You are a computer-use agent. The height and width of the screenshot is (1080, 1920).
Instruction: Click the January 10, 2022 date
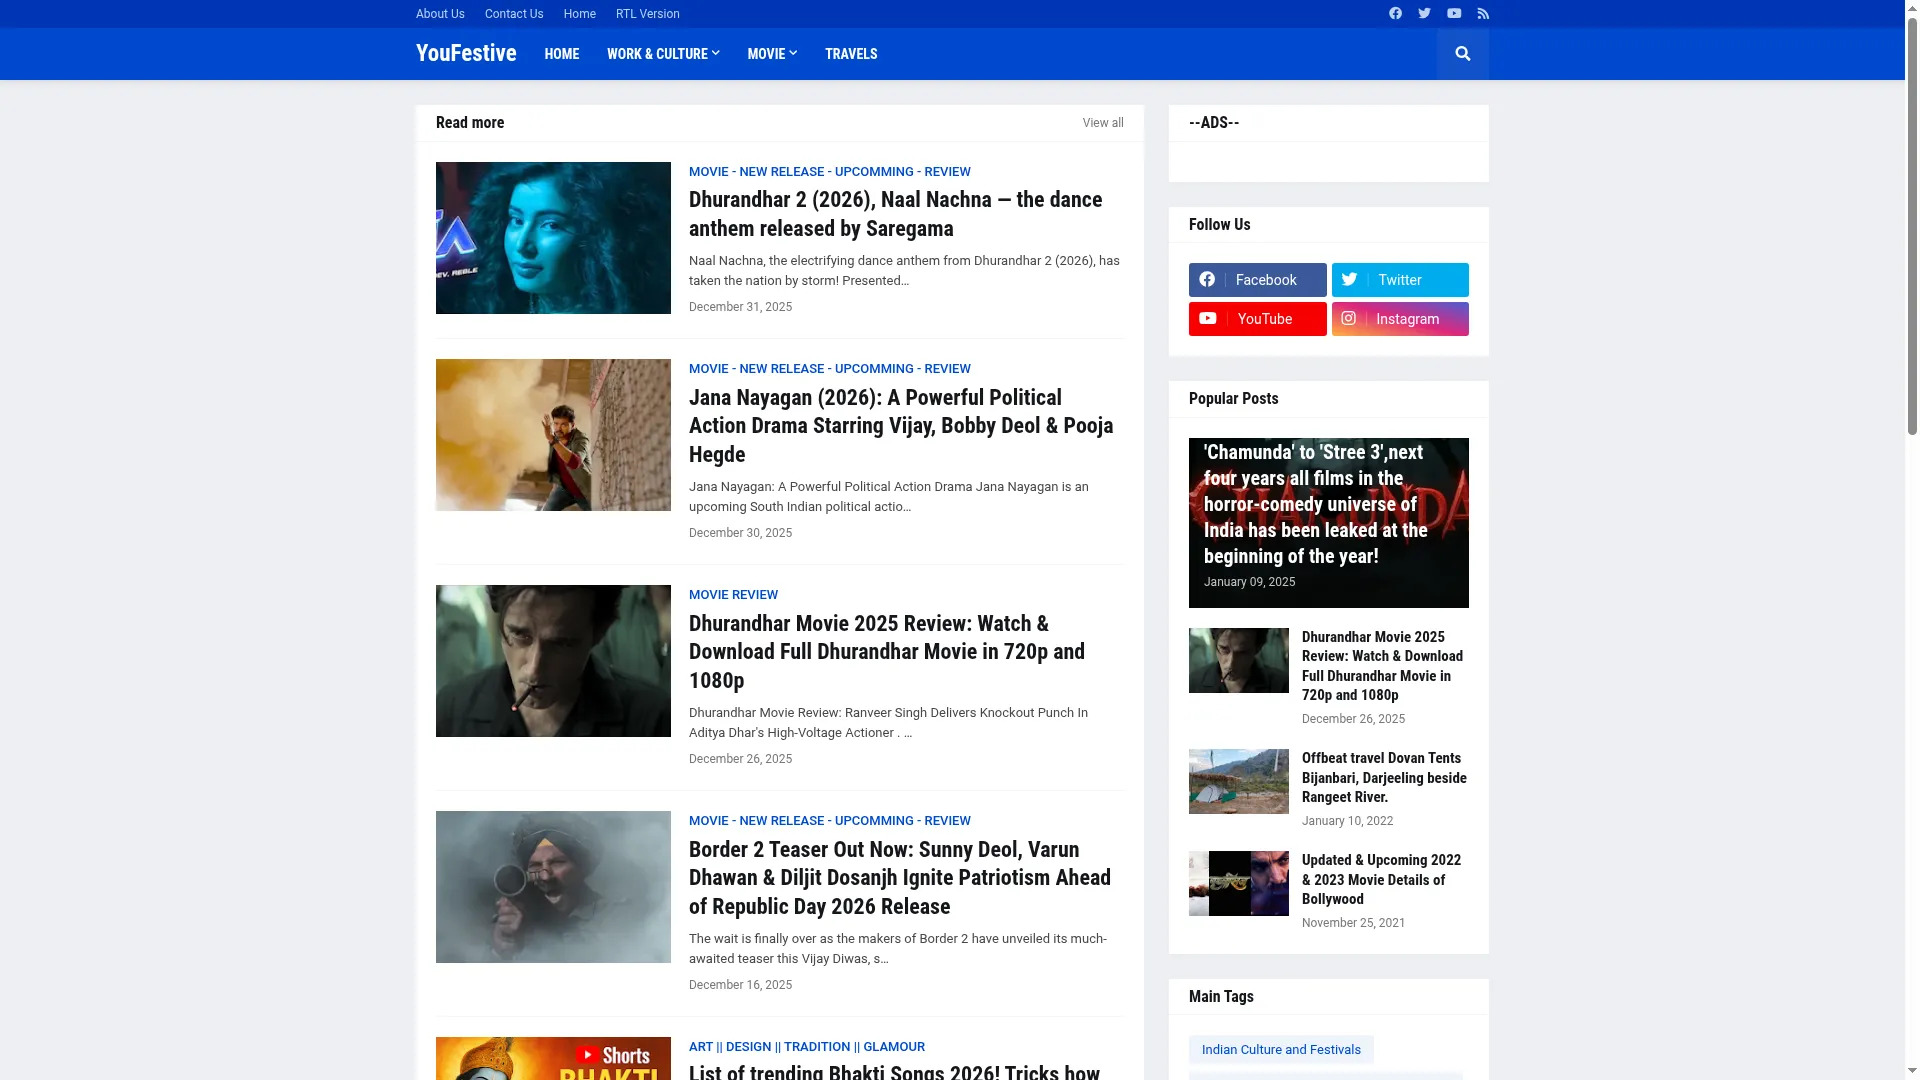[x=1347, y=821]
